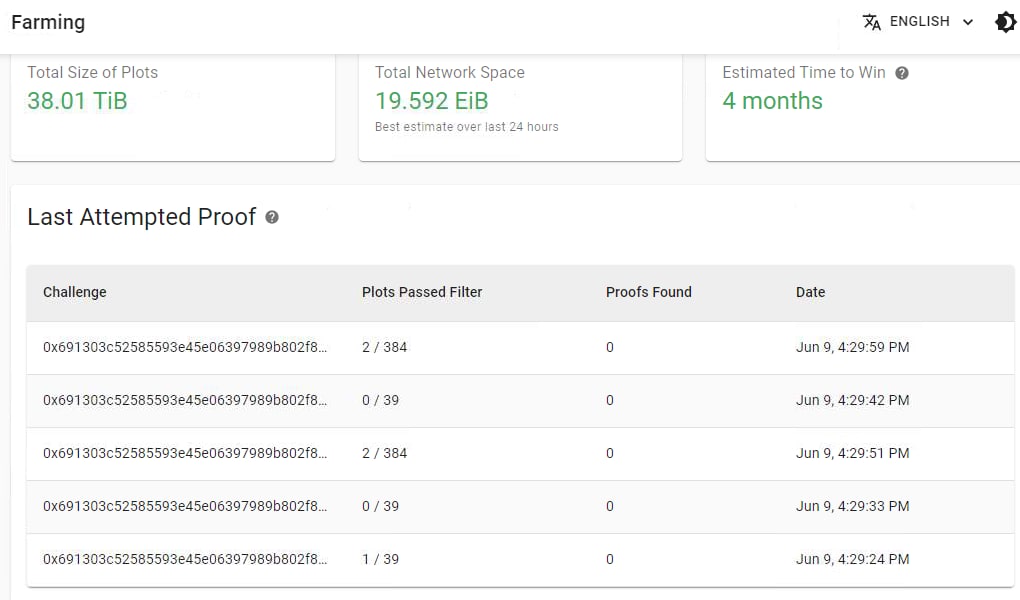The height and width of the screenshot is (600, 1020).
Task: Click the Date column header
Action: pyautogui.click(x=811, y=292)
